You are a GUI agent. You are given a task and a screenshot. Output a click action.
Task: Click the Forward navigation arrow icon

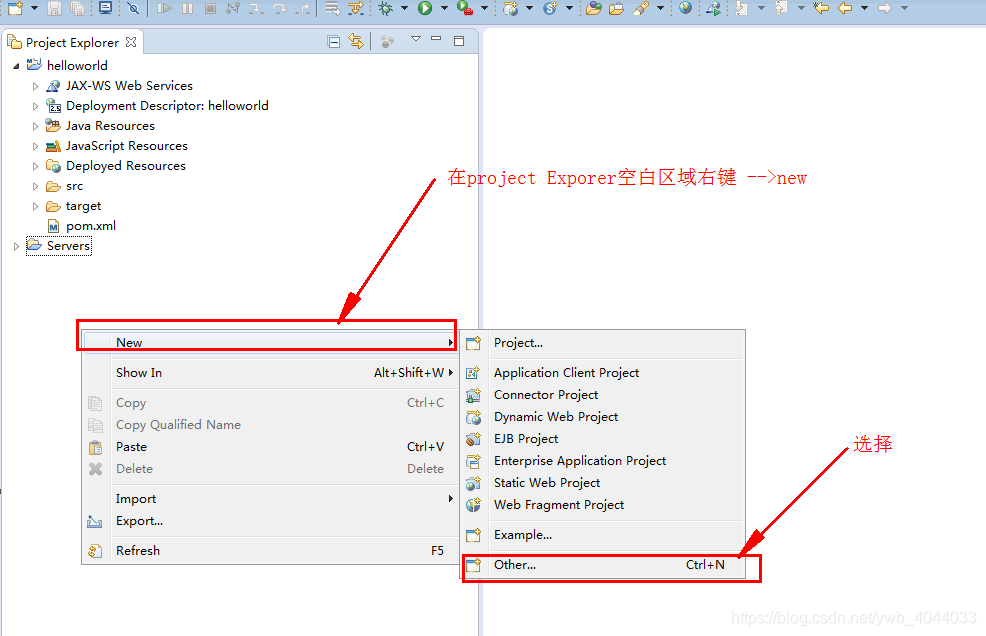(x=885, y=8)
